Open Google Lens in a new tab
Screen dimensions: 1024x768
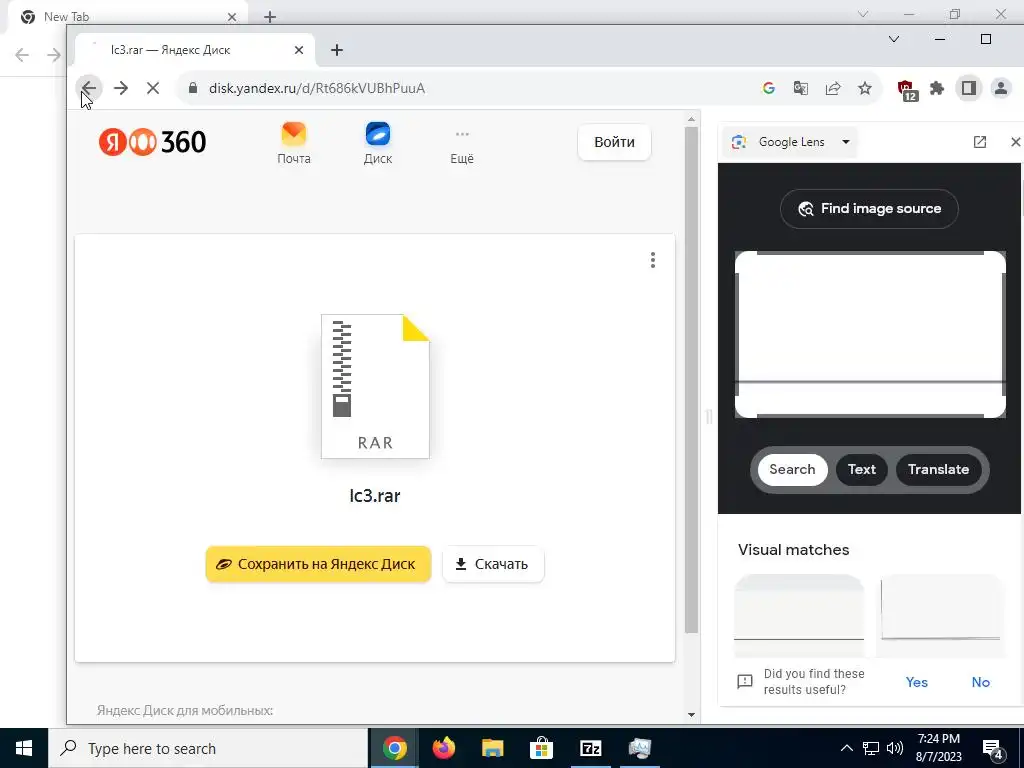point(980,142)
